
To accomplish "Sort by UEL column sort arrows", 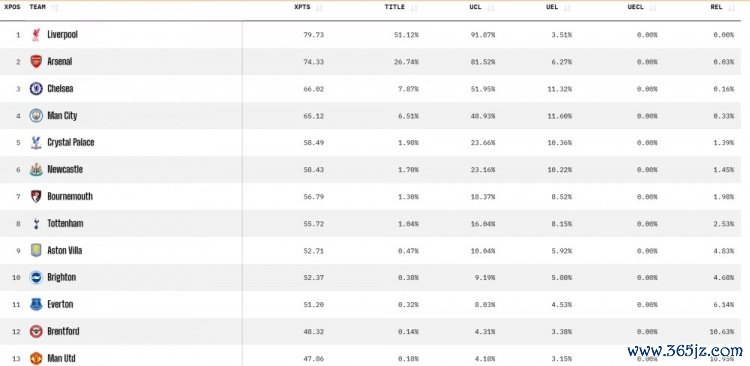I will pos(567,8).
